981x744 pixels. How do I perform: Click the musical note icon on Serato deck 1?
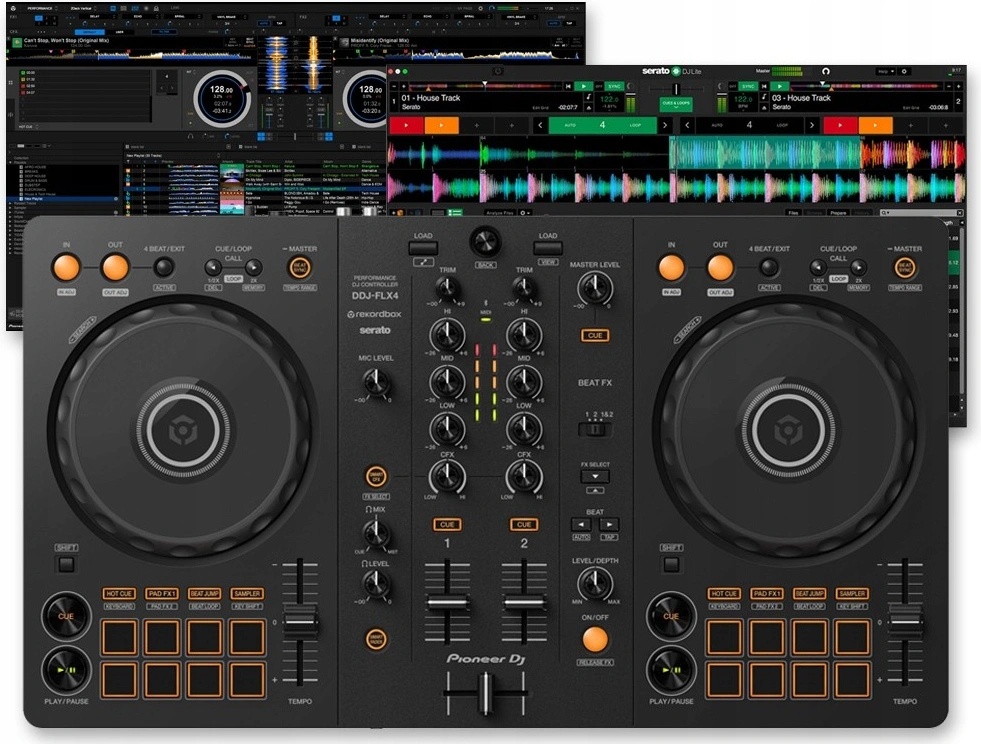[588, 98]
